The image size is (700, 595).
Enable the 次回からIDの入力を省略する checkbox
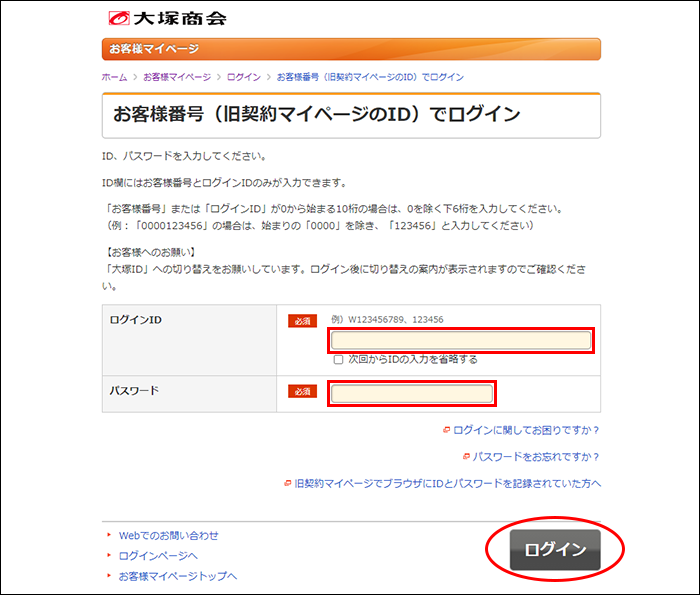338,359
